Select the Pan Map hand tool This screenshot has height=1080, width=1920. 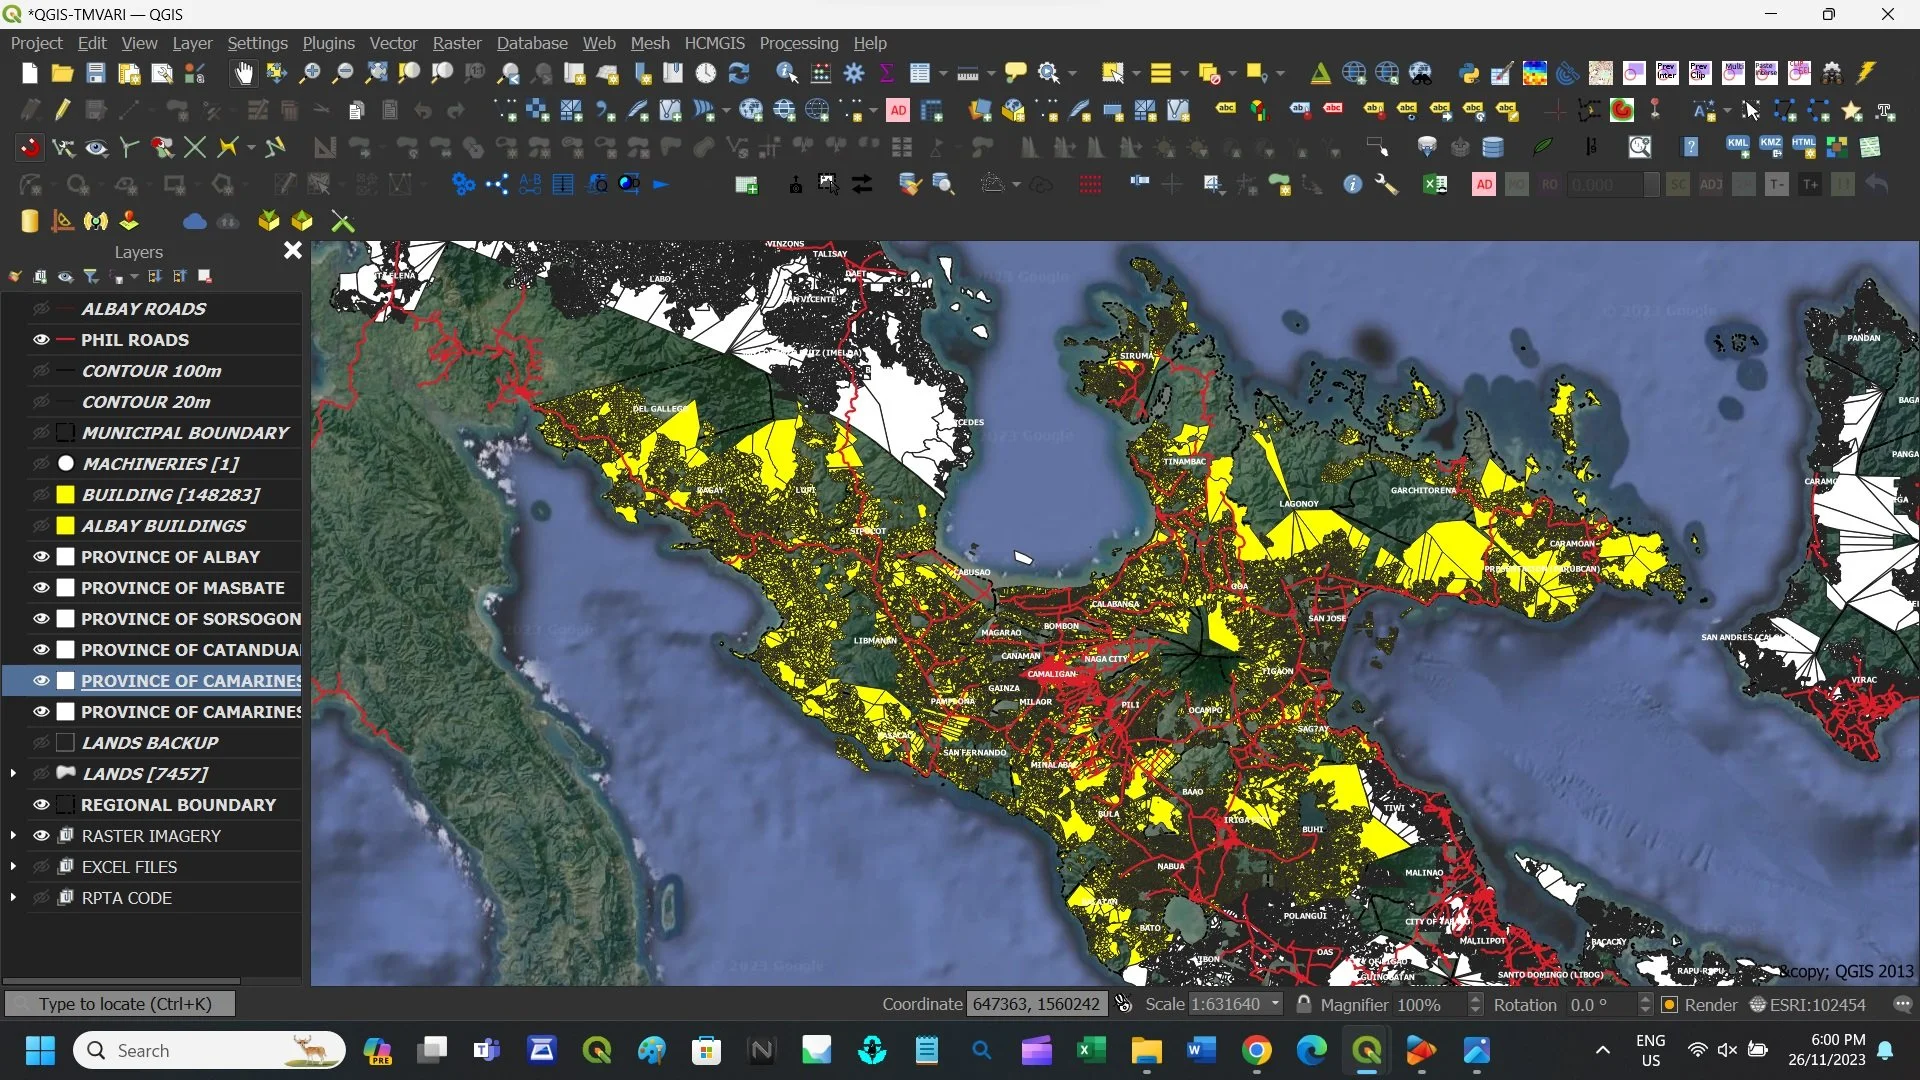(x=243, y=72)
